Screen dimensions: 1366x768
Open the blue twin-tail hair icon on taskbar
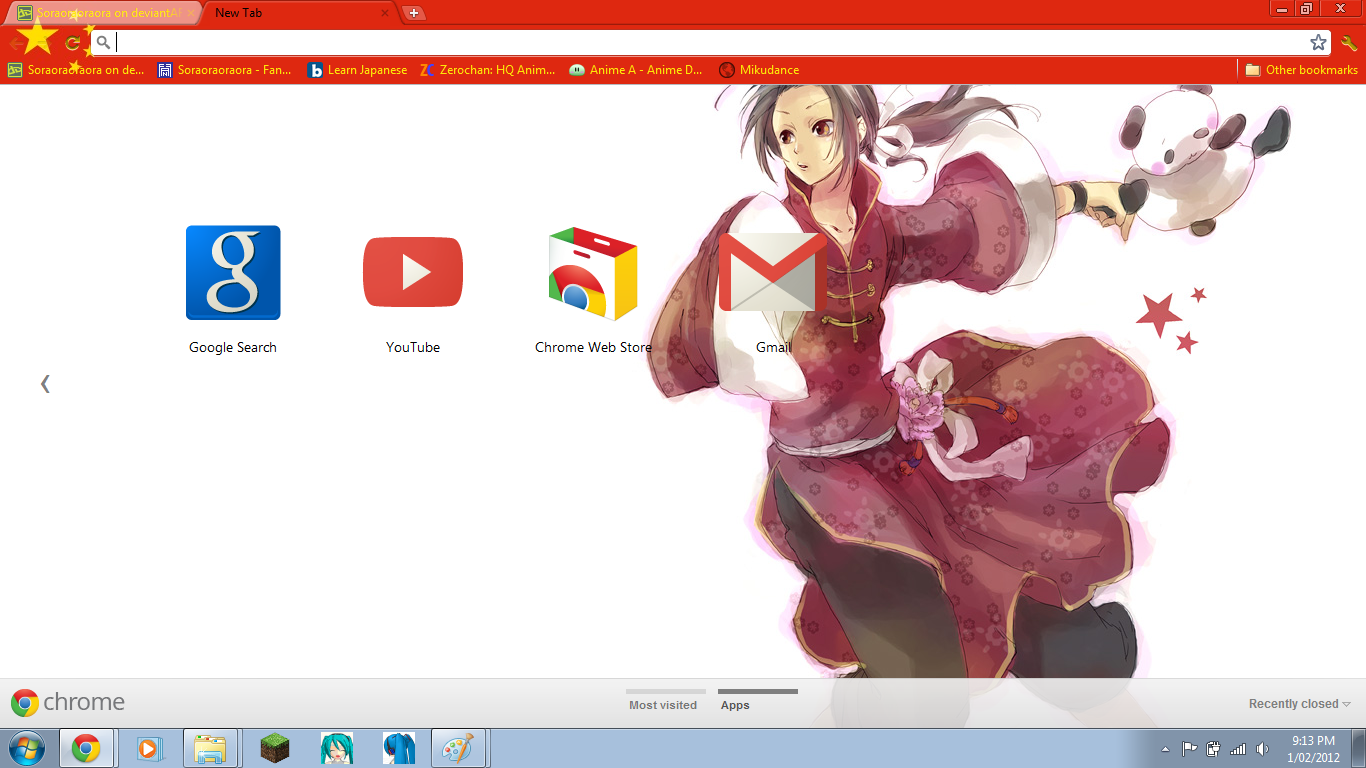tap(398, 748)
